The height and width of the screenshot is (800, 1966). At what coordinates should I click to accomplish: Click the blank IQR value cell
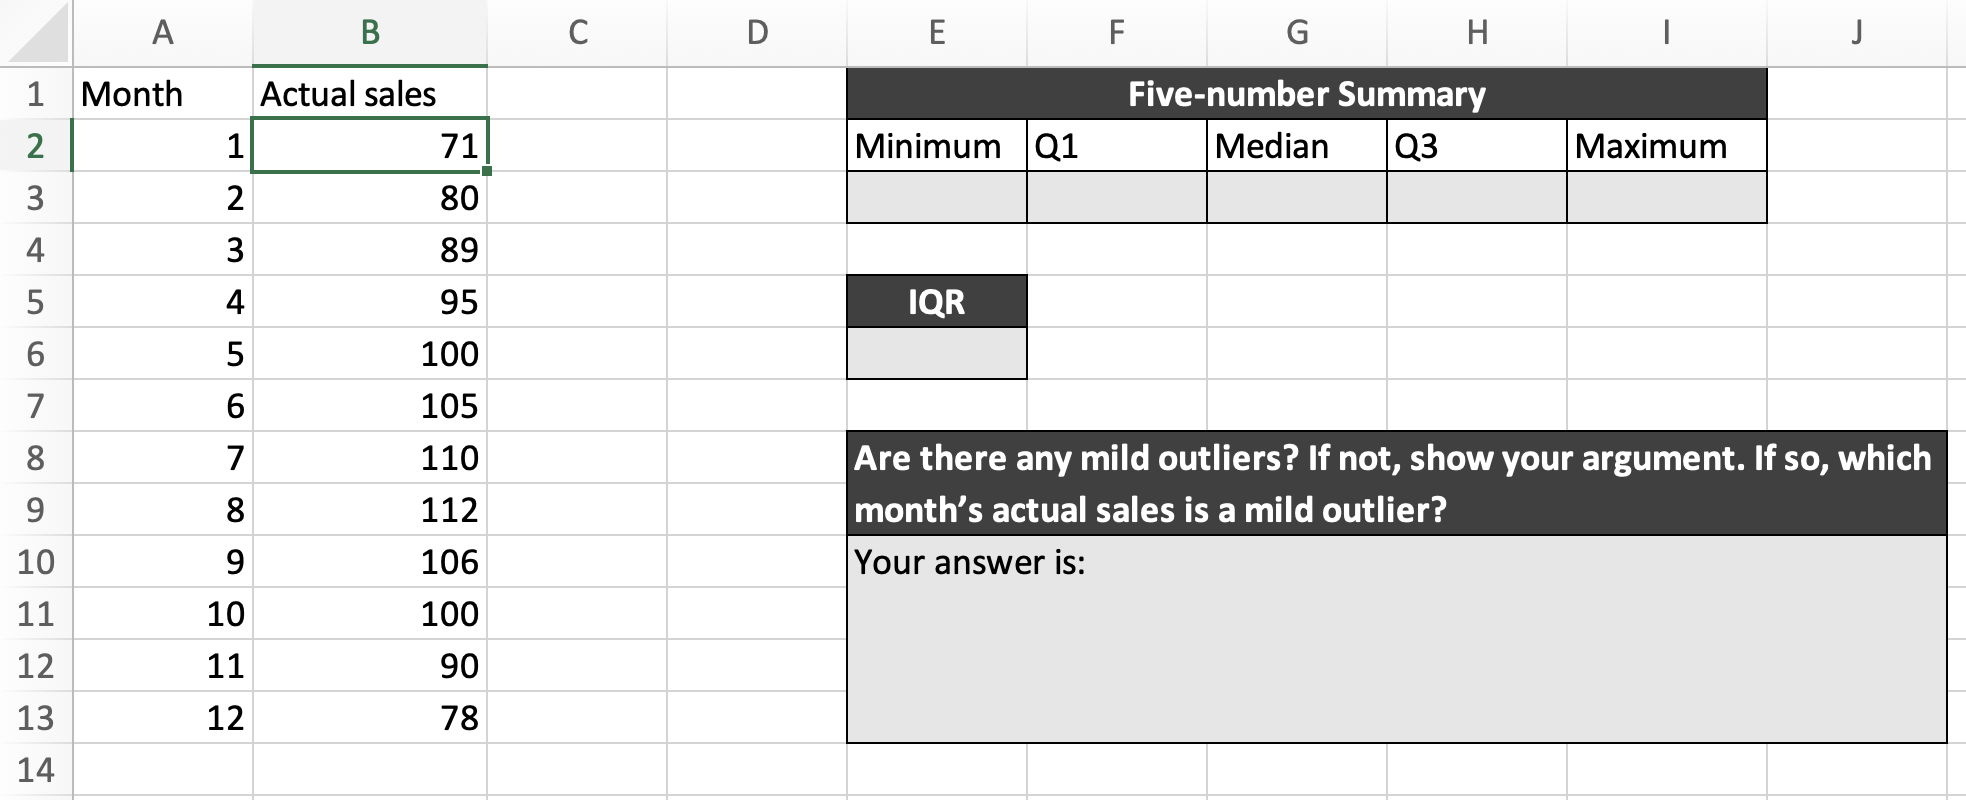click(x=936, y=354)
